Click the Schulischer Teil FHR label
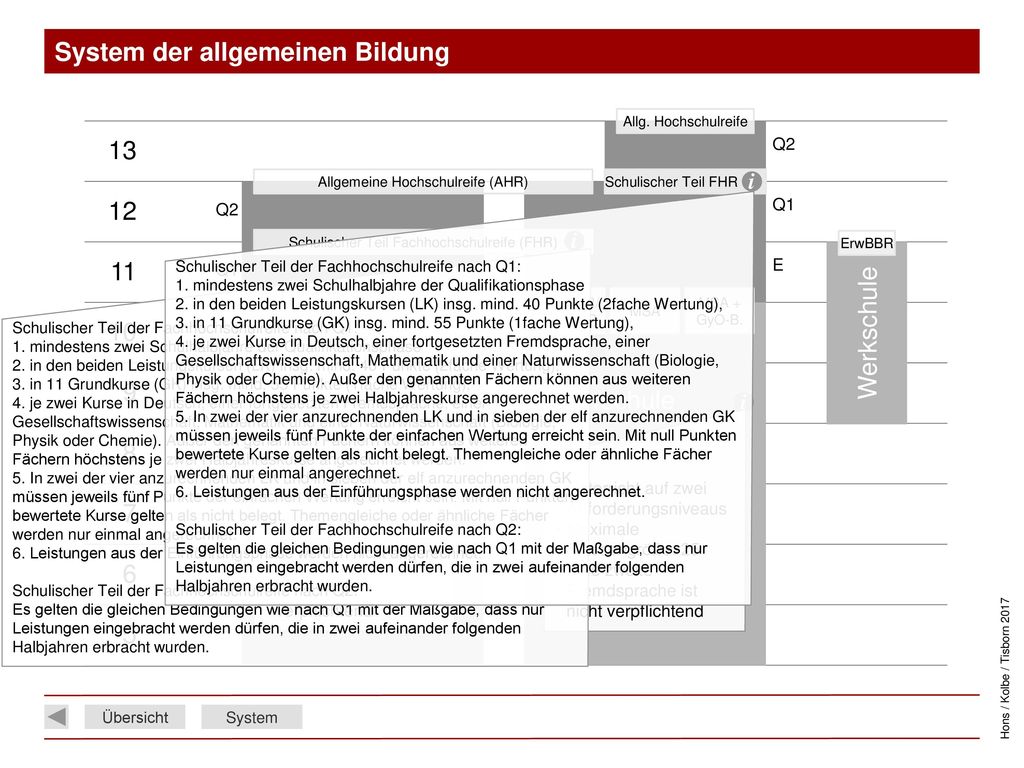The image size is (1024, 768). click(671, 182)
